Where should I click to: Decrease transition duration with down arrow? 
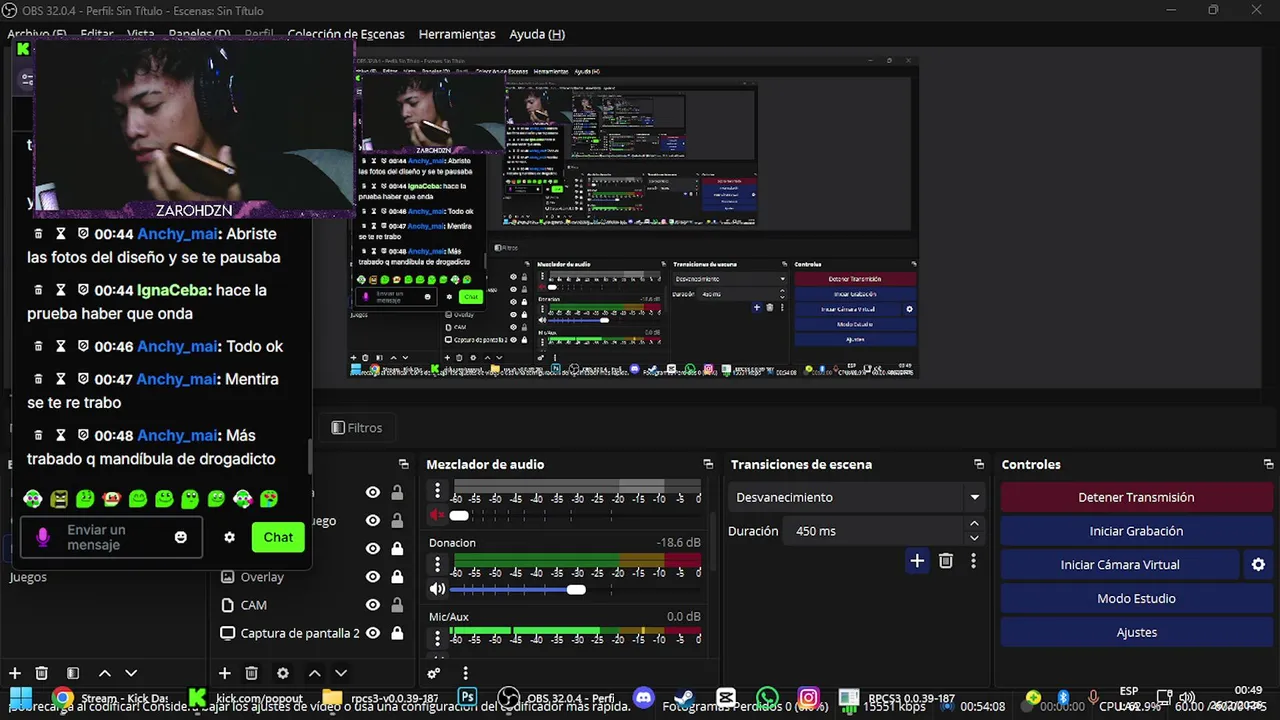[x=974, y=538]
